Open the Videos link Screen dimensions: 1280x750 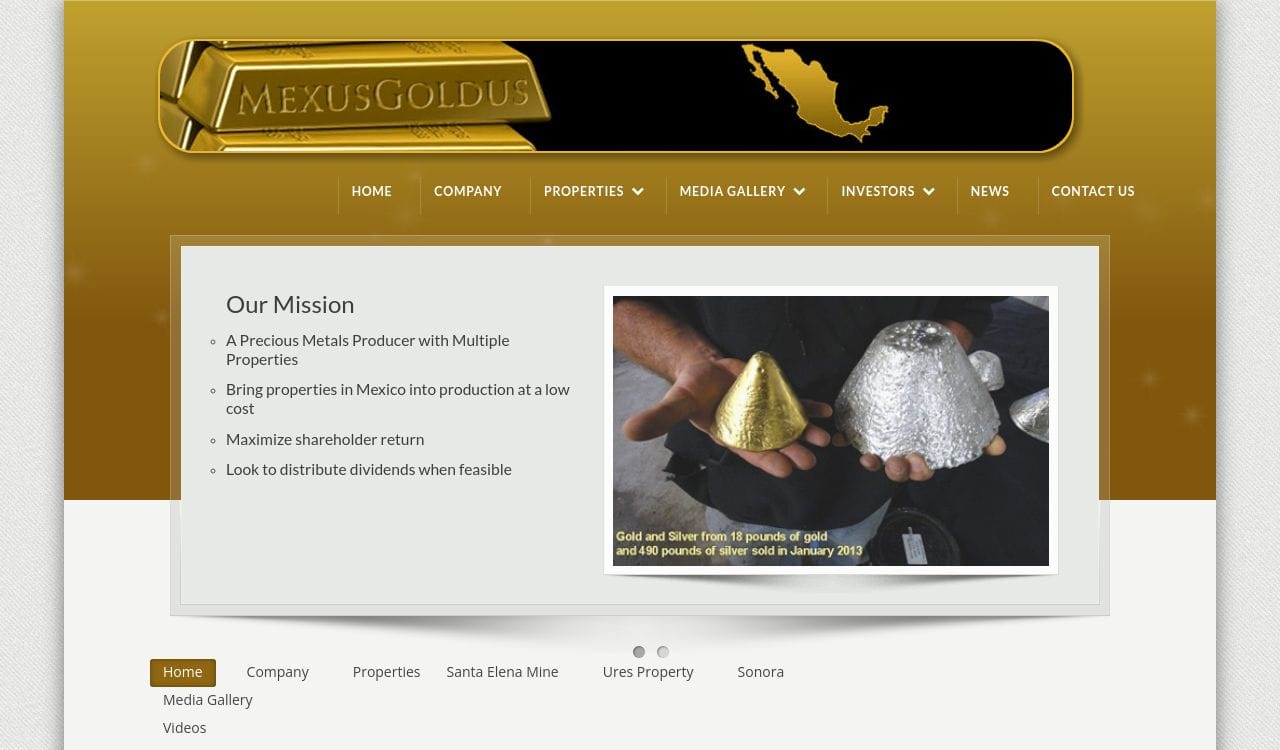tap(185, 728)
